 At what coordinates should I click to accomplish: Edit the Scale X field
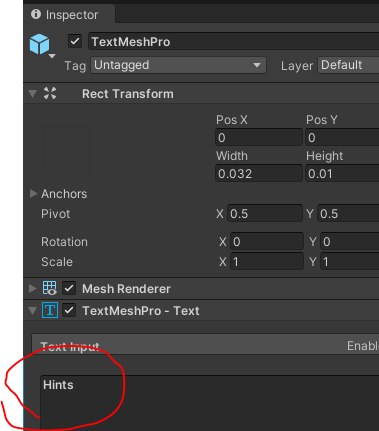(x=267, y=262)
